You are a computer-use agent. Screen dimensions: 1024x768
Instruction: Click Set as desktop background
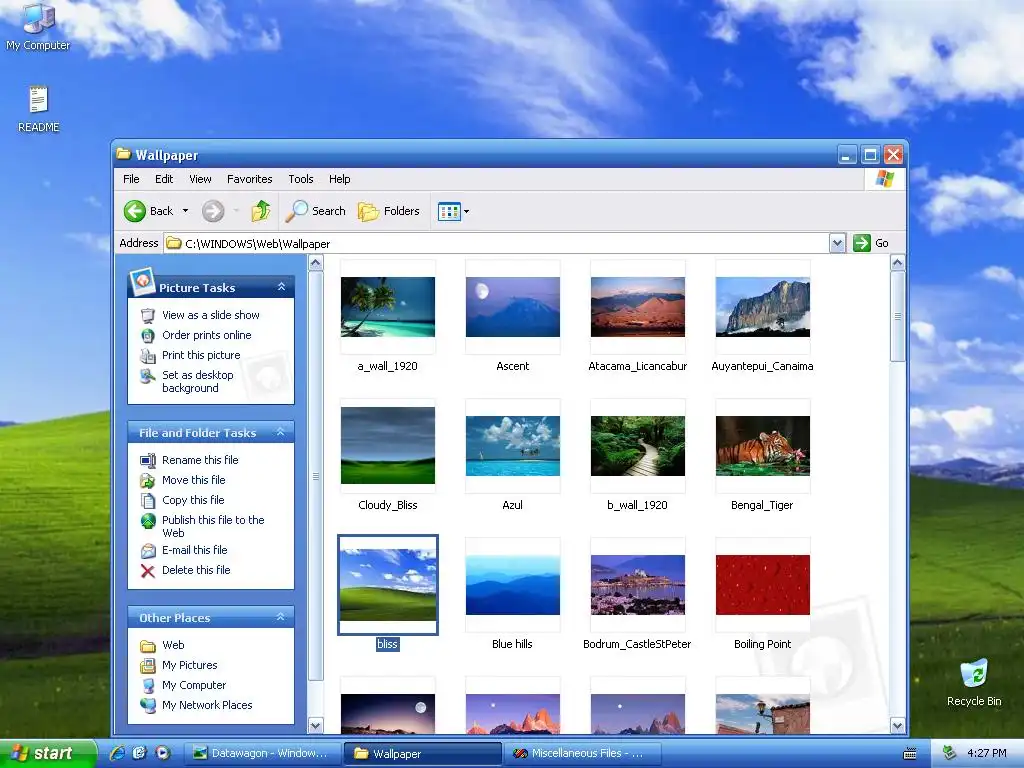coord(198,381)
